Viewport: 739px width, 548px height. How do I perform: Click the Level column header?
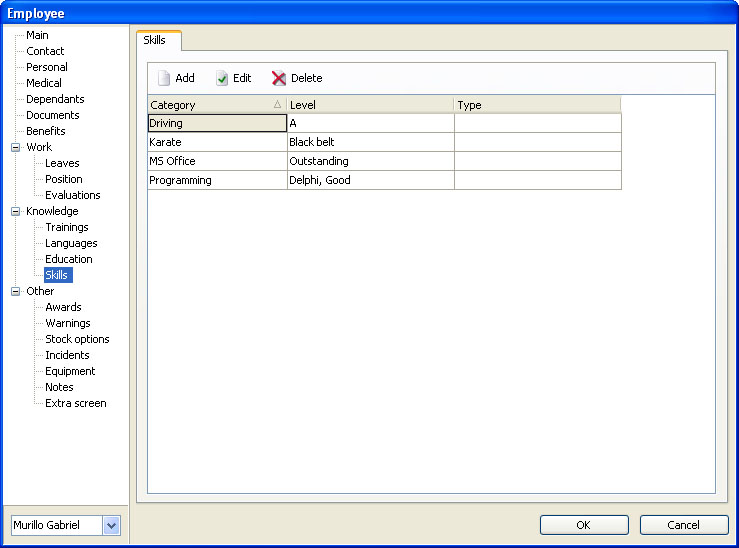370,105
